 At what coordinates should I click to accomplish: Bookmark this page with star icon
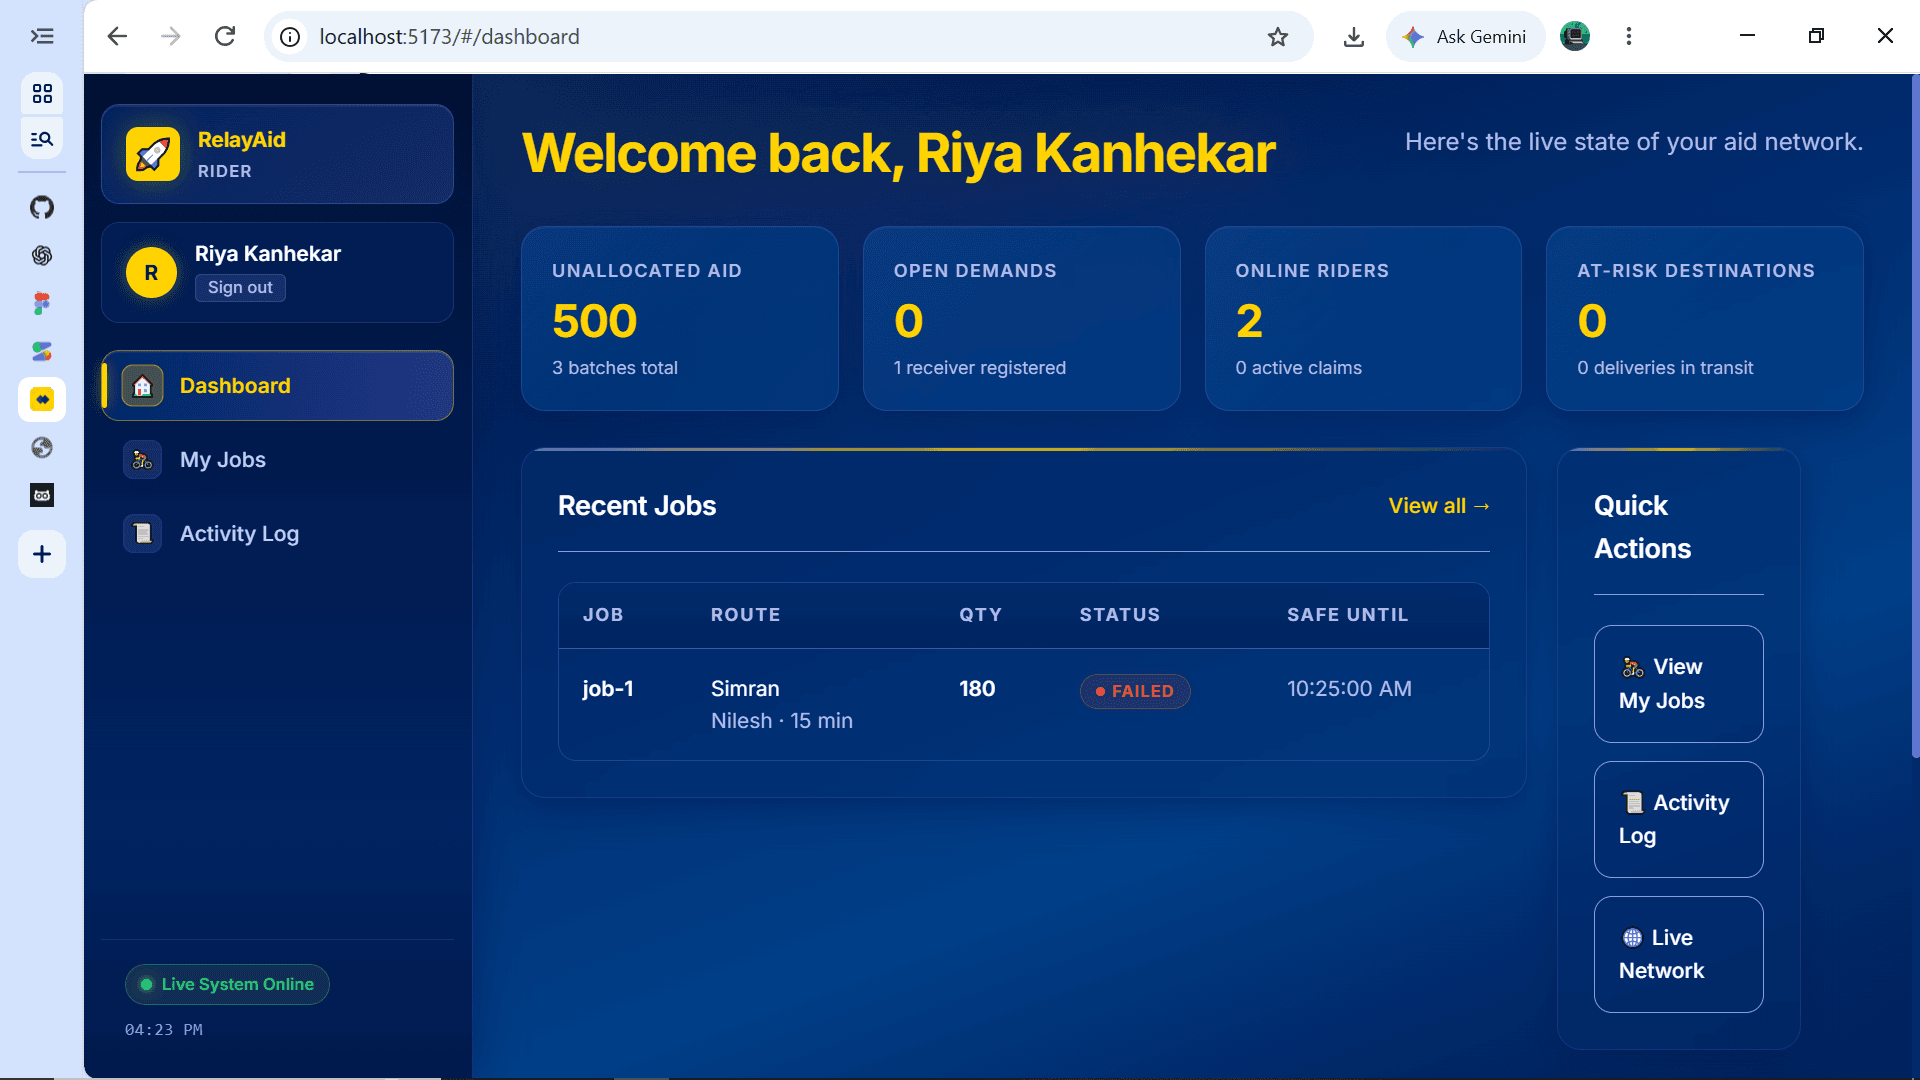click(x=1278, y=37)
